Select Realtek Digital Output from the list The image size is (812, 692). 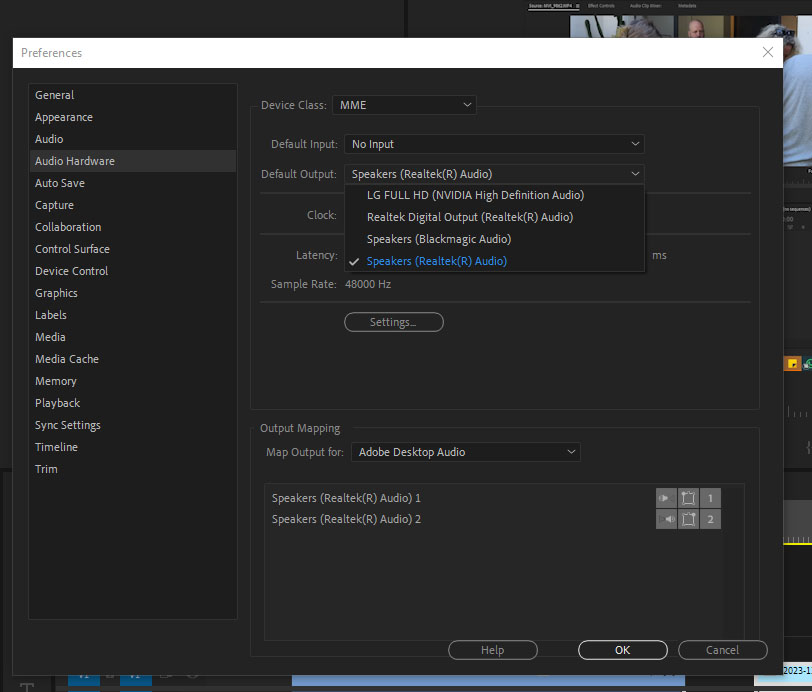[470, 217]
